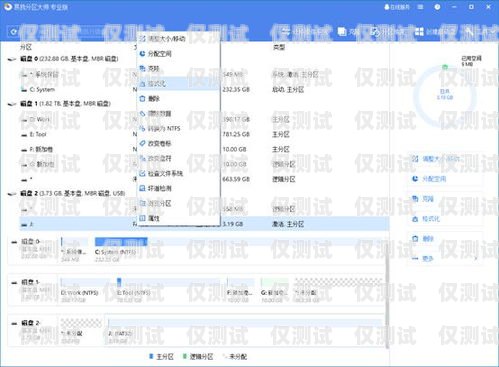
Task: Click the 磁盘 0 label in disk map
Action: pyautogui.click(x=31, y=241)
